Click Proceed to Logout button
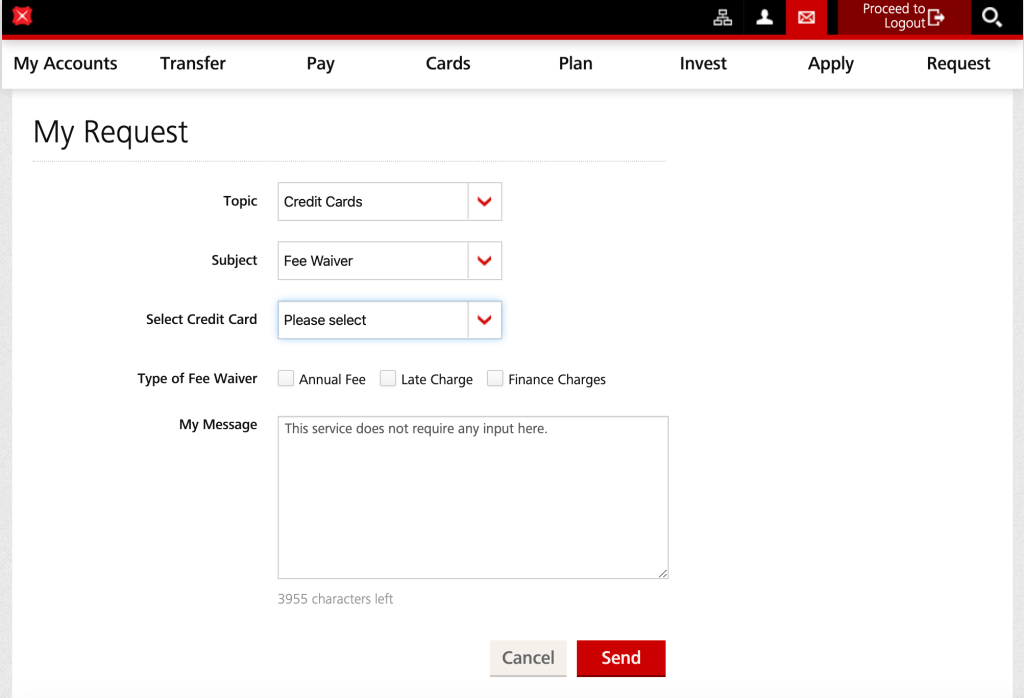The height and width of the screenshot is (698, 1024). click(x=903, y=17)
